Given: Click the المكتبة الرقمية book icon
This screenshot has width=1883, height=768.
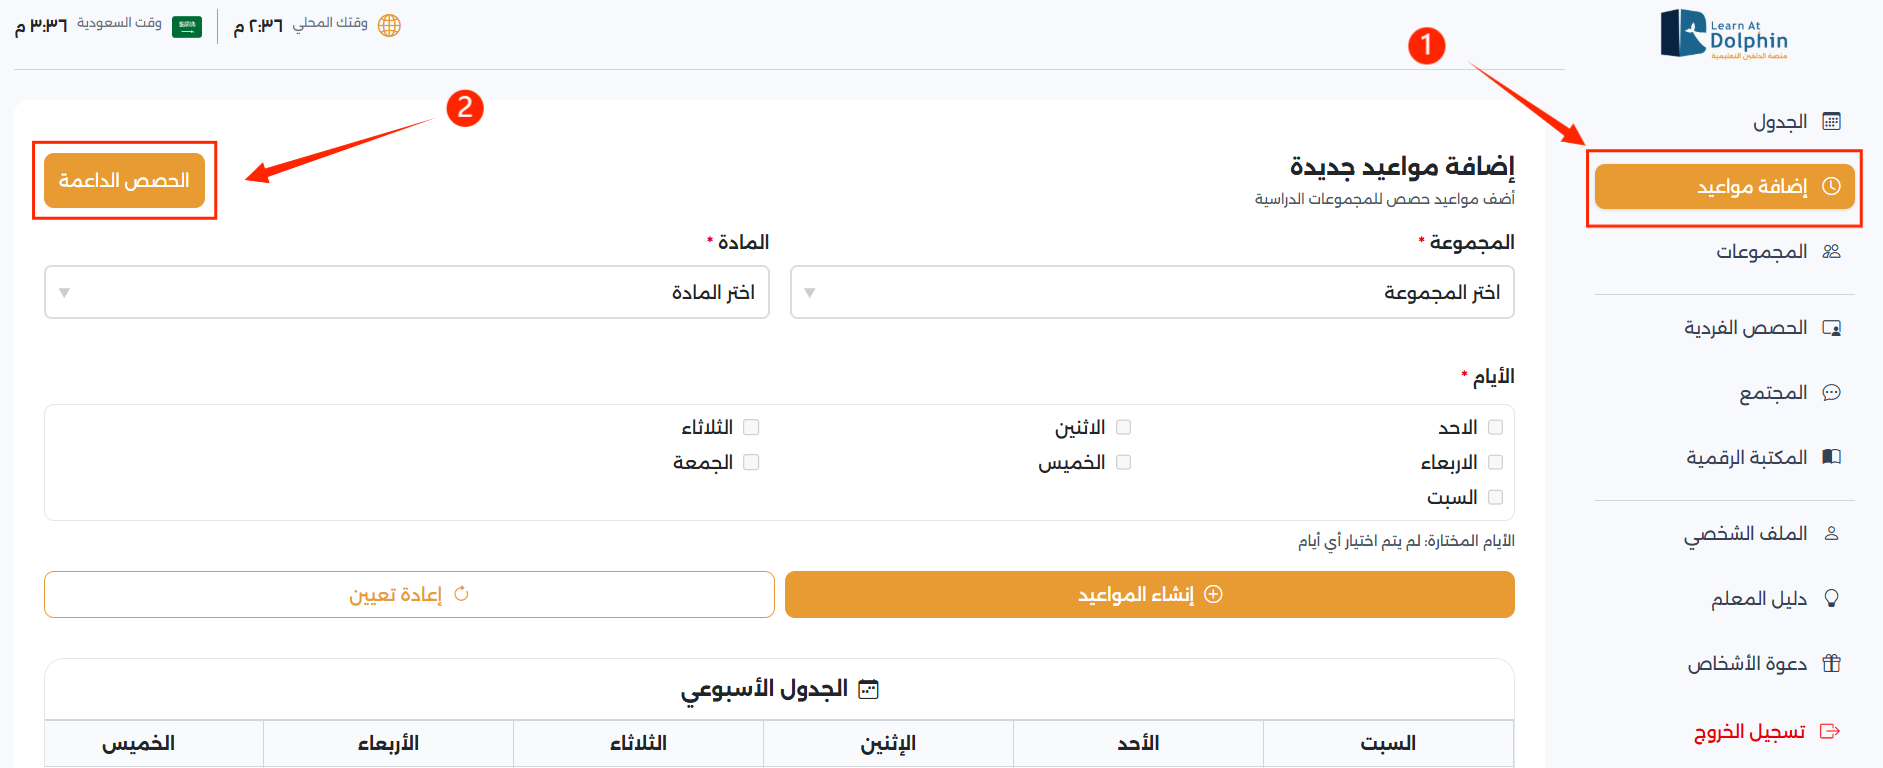Looking at the screenshot, I should (x=1833, y=457).
